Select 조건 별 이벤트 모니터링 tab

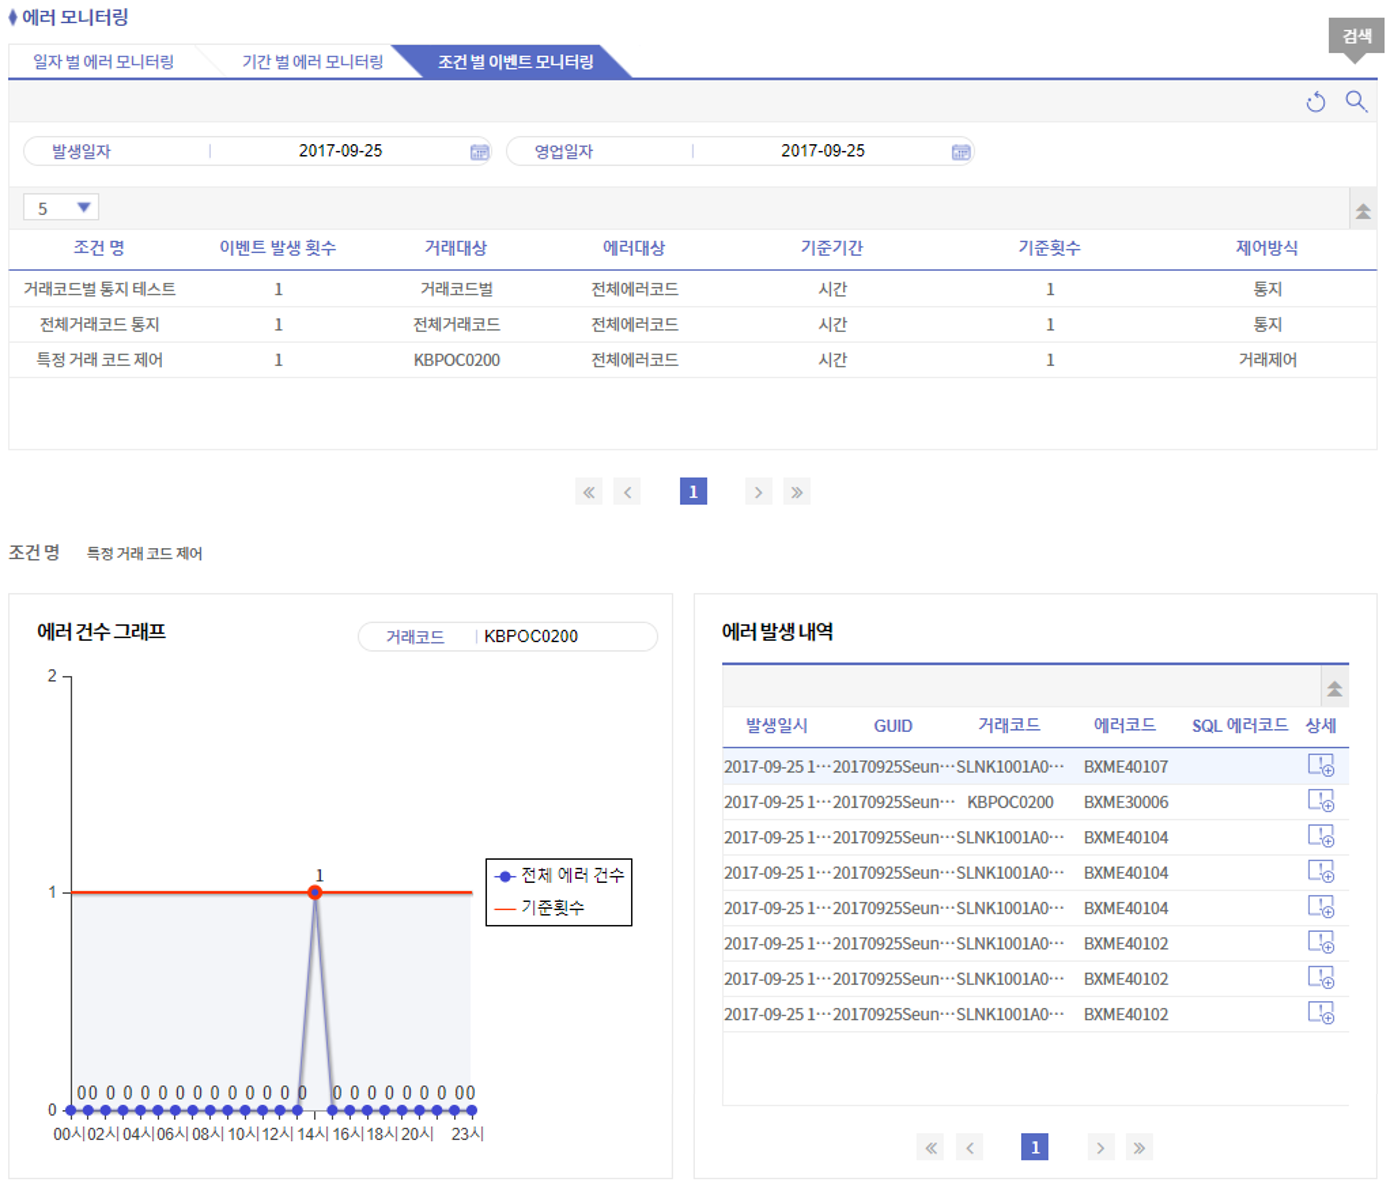515,62
